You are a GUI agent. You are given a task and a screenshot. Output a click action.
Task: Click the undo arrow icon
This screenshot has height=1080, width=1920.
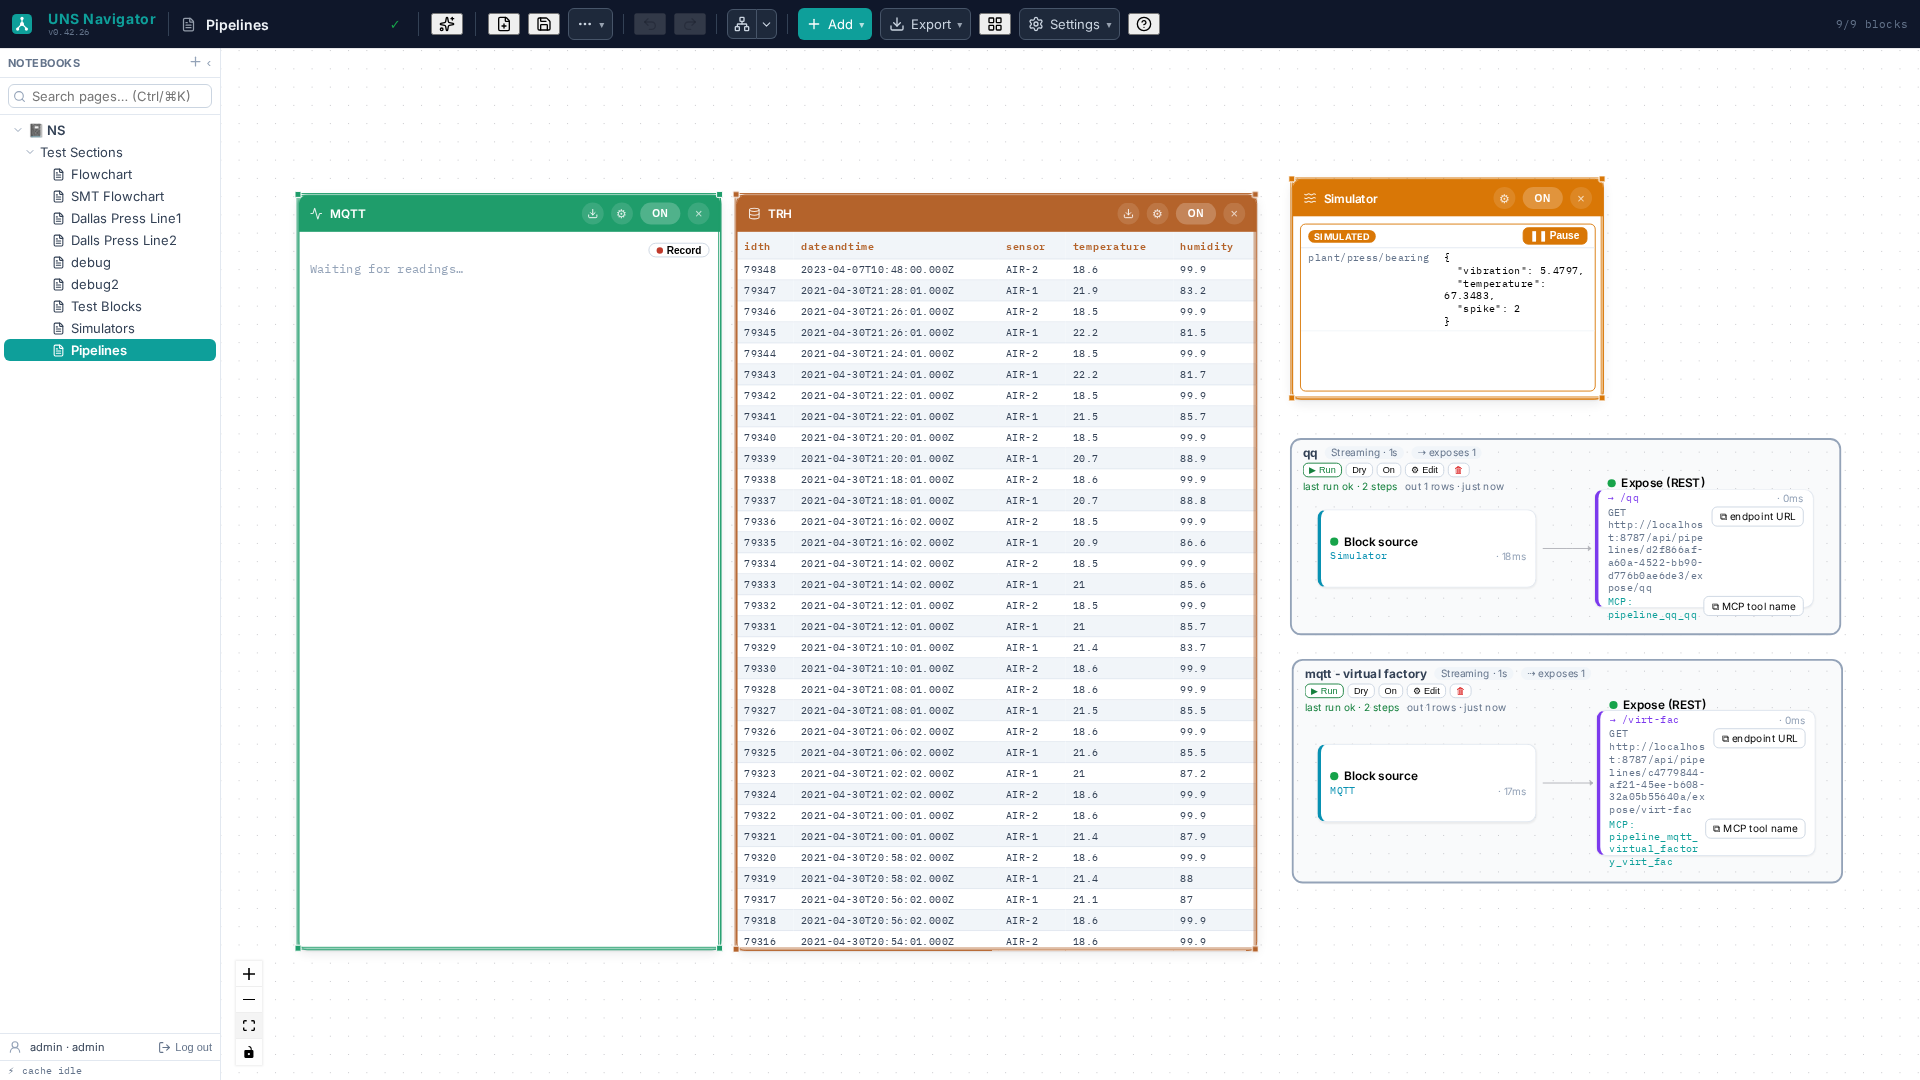pyautogui.click(x=650, y=24)
